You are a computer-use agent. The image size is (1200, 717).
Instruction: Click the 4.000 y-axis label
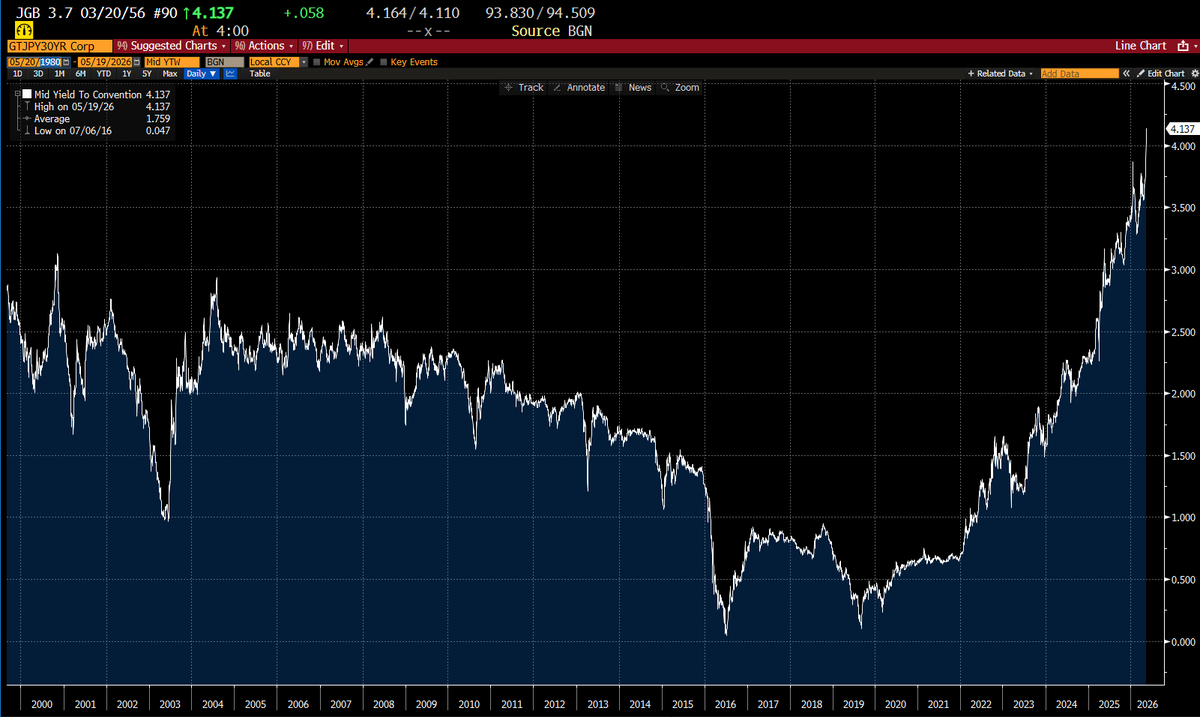[1182, 146]
